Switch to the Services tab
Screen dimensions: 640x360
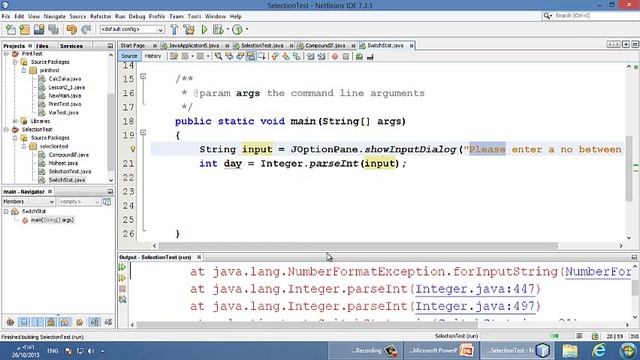coord(71,46)
